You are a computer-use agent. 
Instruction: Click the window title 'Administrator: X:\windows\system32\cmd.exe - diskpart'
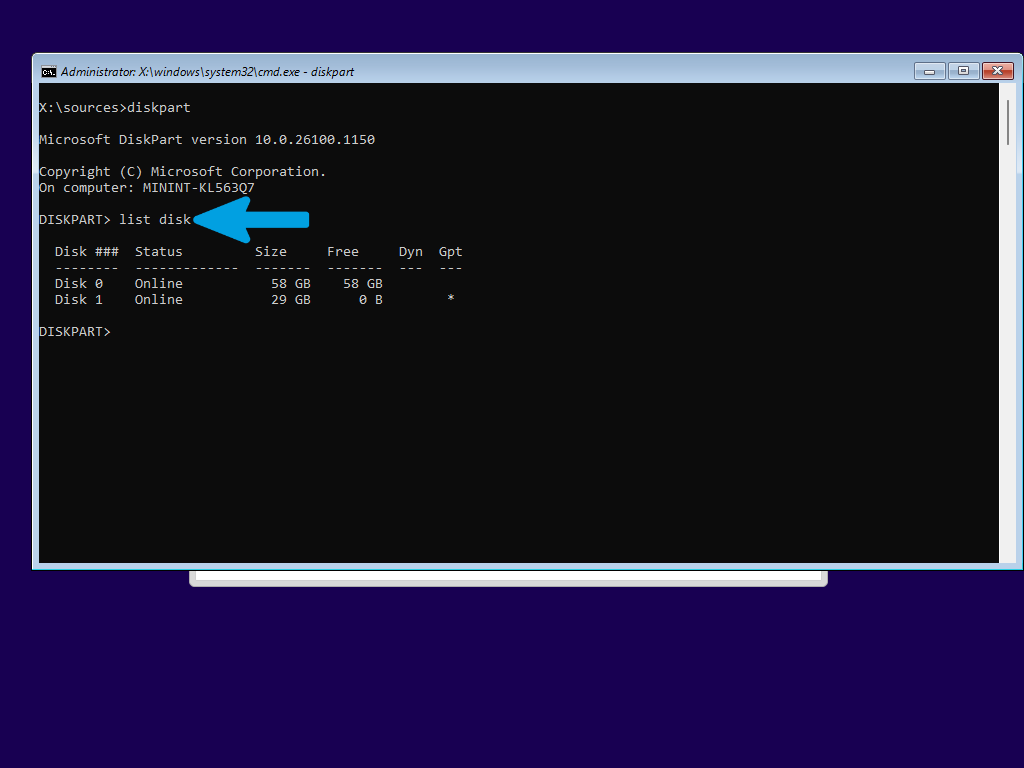click(x=207, y=72)
